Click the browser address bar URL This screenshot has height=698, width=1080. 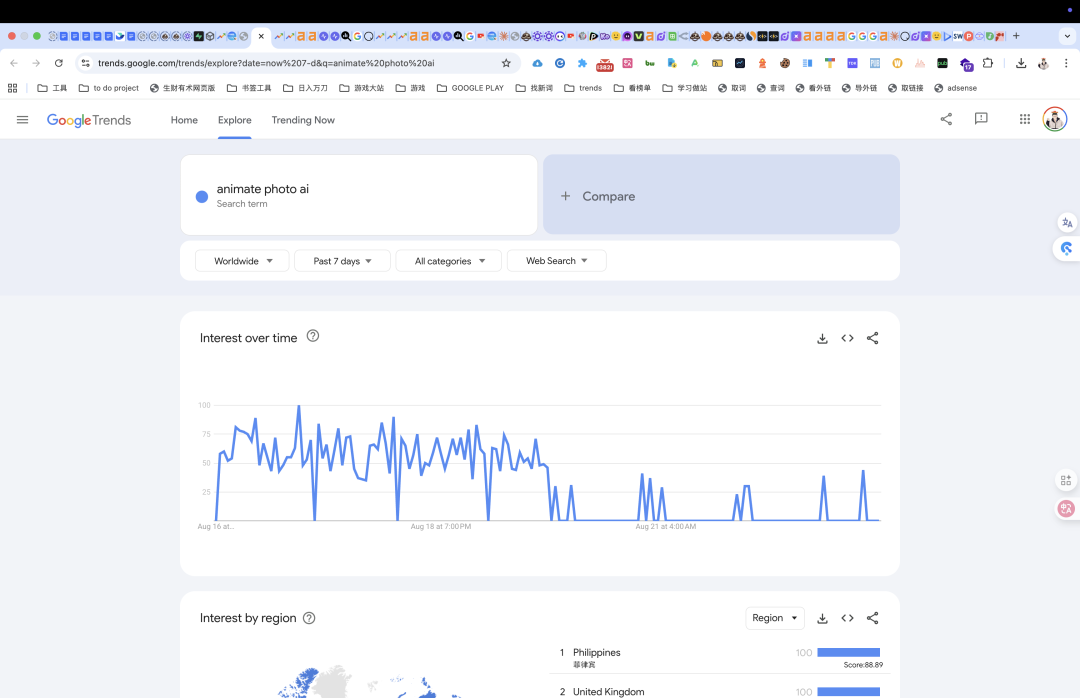point(266,63)
